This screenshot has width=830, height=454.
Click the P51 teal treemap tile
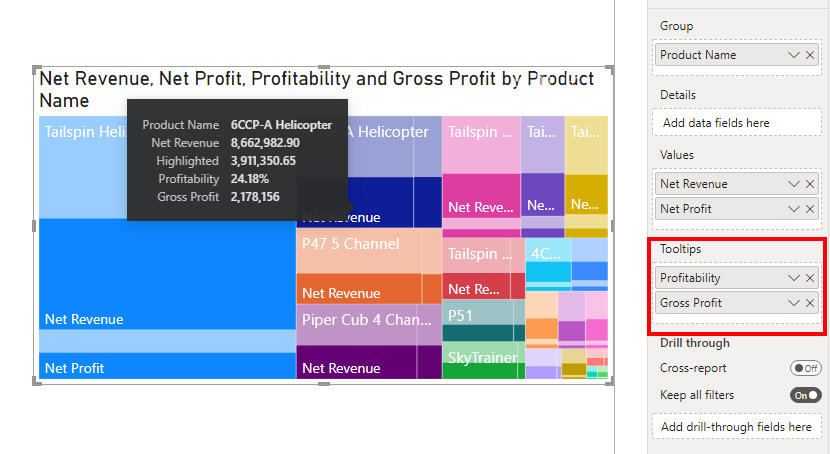pyautogui.click(x=482, y=317)
